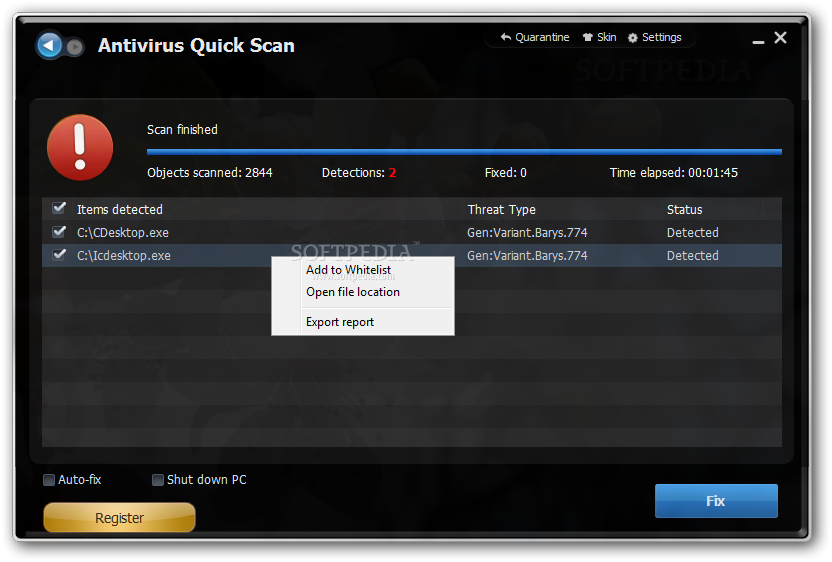The height and width of the screenshot is (562, 832).
Task: Choose Export report in context menu
Action: (x=340, y=322)
